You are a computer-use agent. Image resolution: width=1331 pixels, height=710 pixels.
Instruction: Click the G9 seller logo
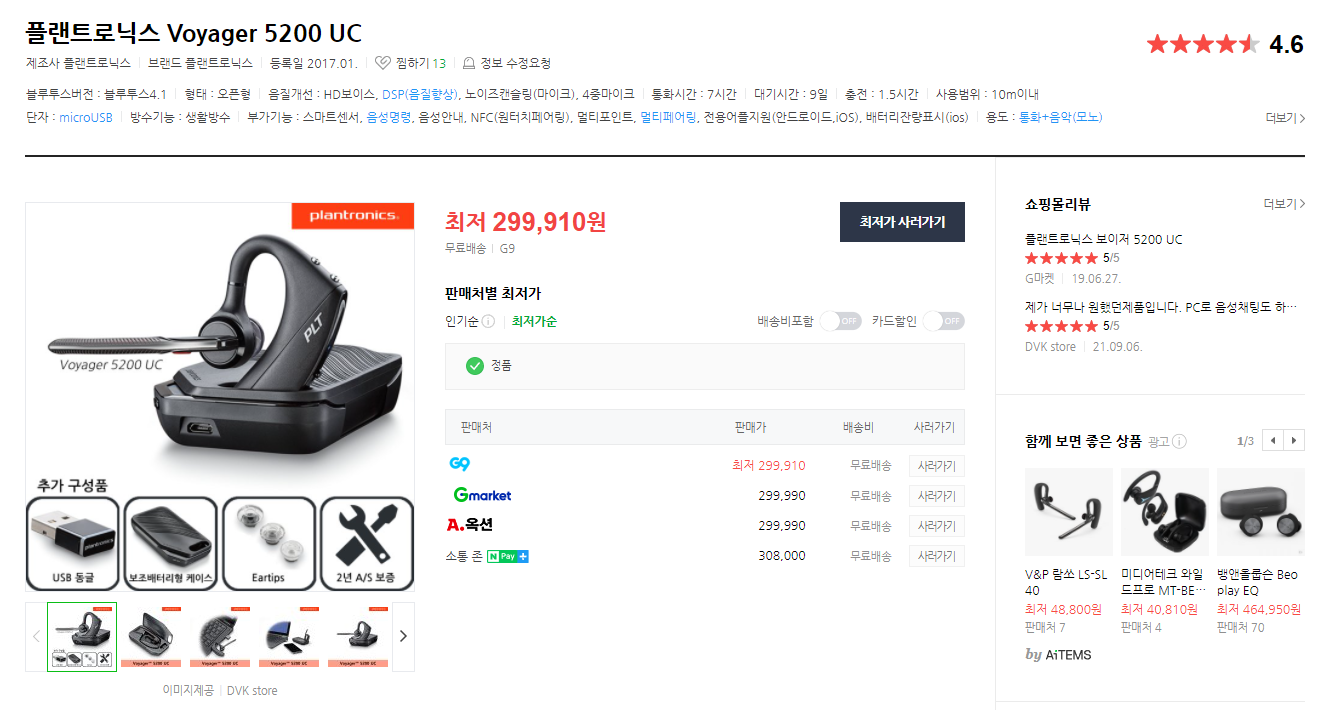click(461, 465)
